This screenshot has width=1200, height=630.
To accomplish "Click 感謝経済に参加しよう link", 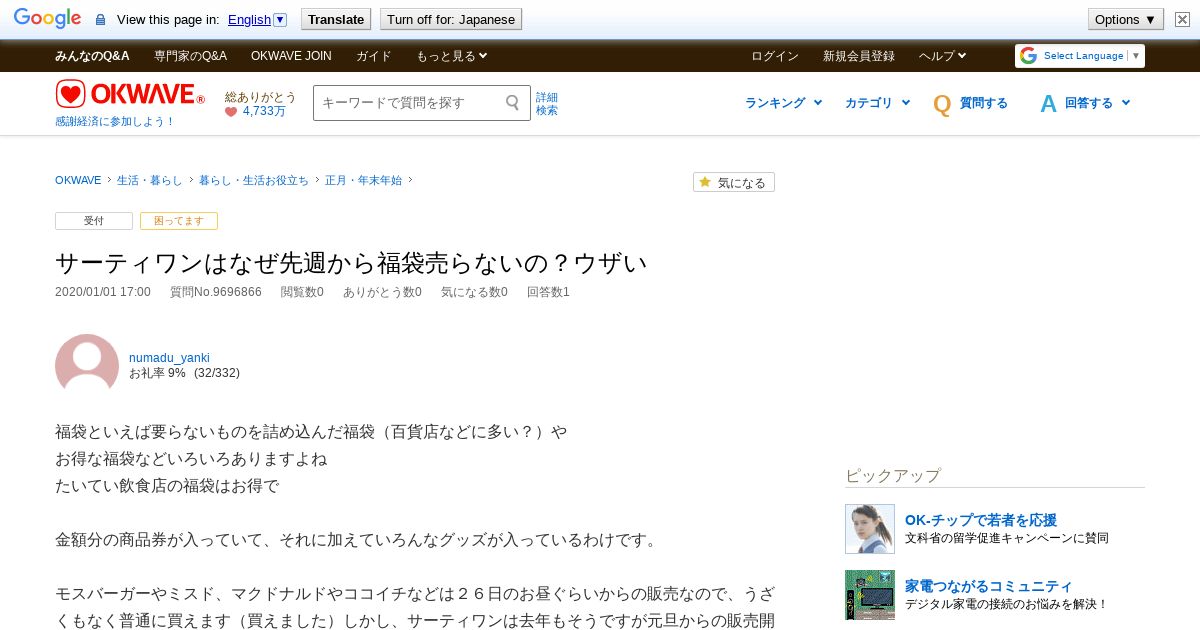I will pos(115,121).
